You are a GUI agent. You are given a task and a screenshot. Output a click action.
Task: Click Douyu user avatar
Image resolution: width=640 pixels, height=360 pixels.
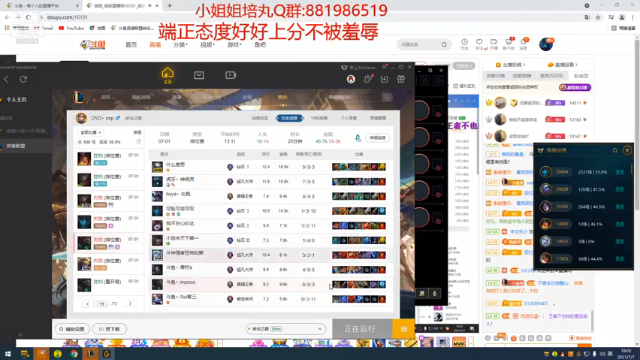[546, 44]
